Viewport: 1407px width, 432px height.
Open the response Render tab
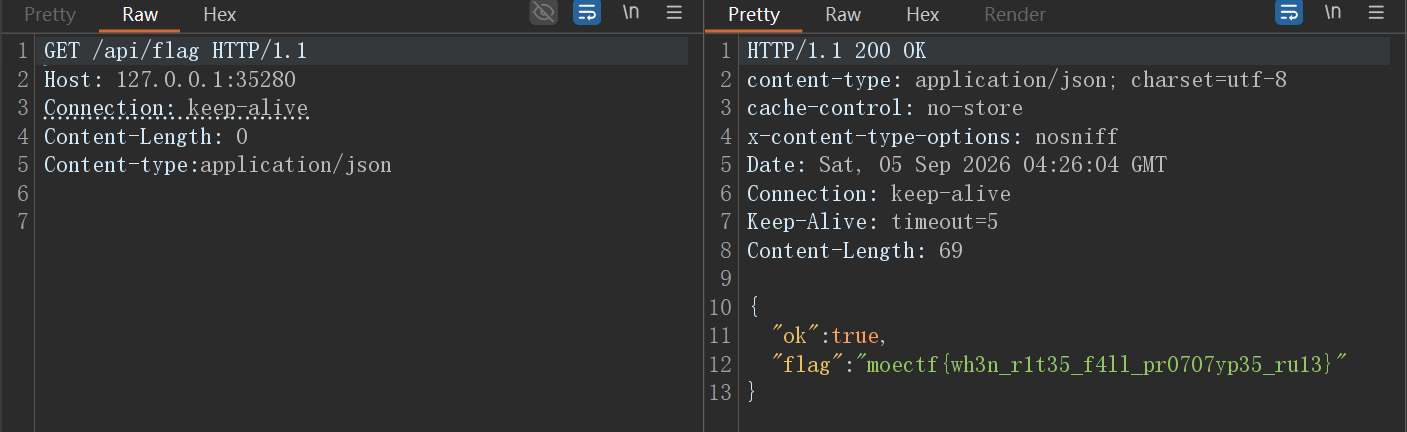click(x=1015, y=15)
